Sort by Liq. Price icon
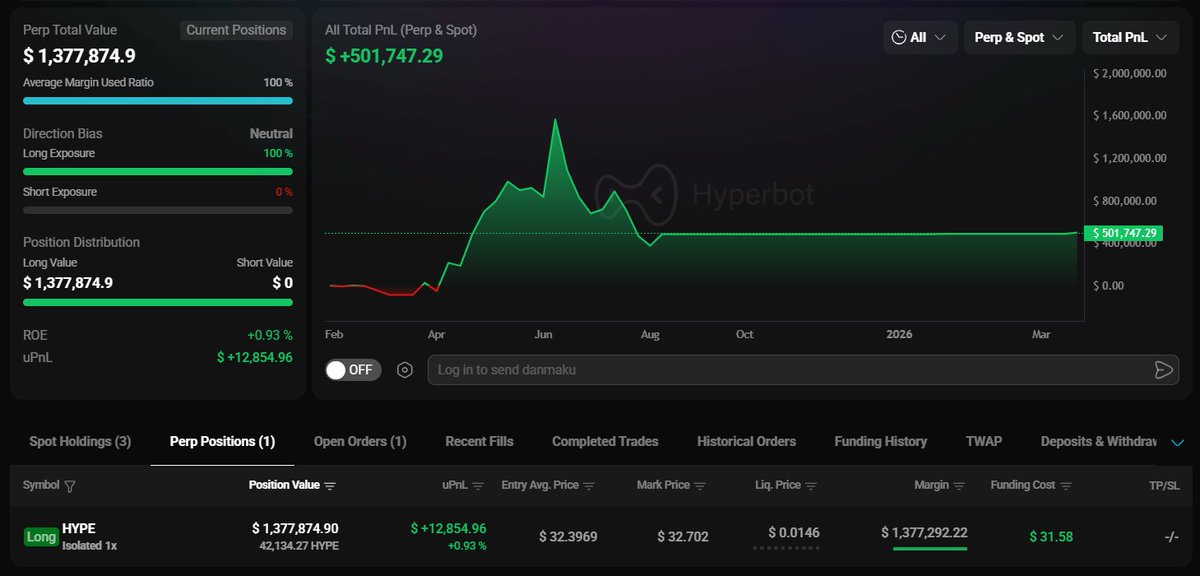 coord(811,486)
